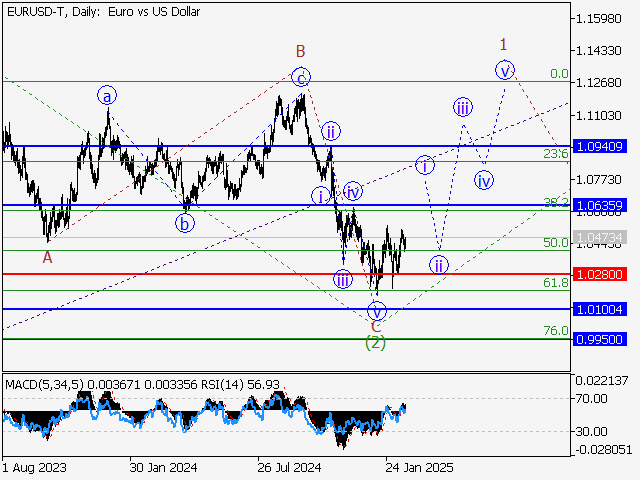Image resolution: width=640 pixels, height=480 pixels.
Task: Click the green (2) wave label
Action: coord(375,343)
